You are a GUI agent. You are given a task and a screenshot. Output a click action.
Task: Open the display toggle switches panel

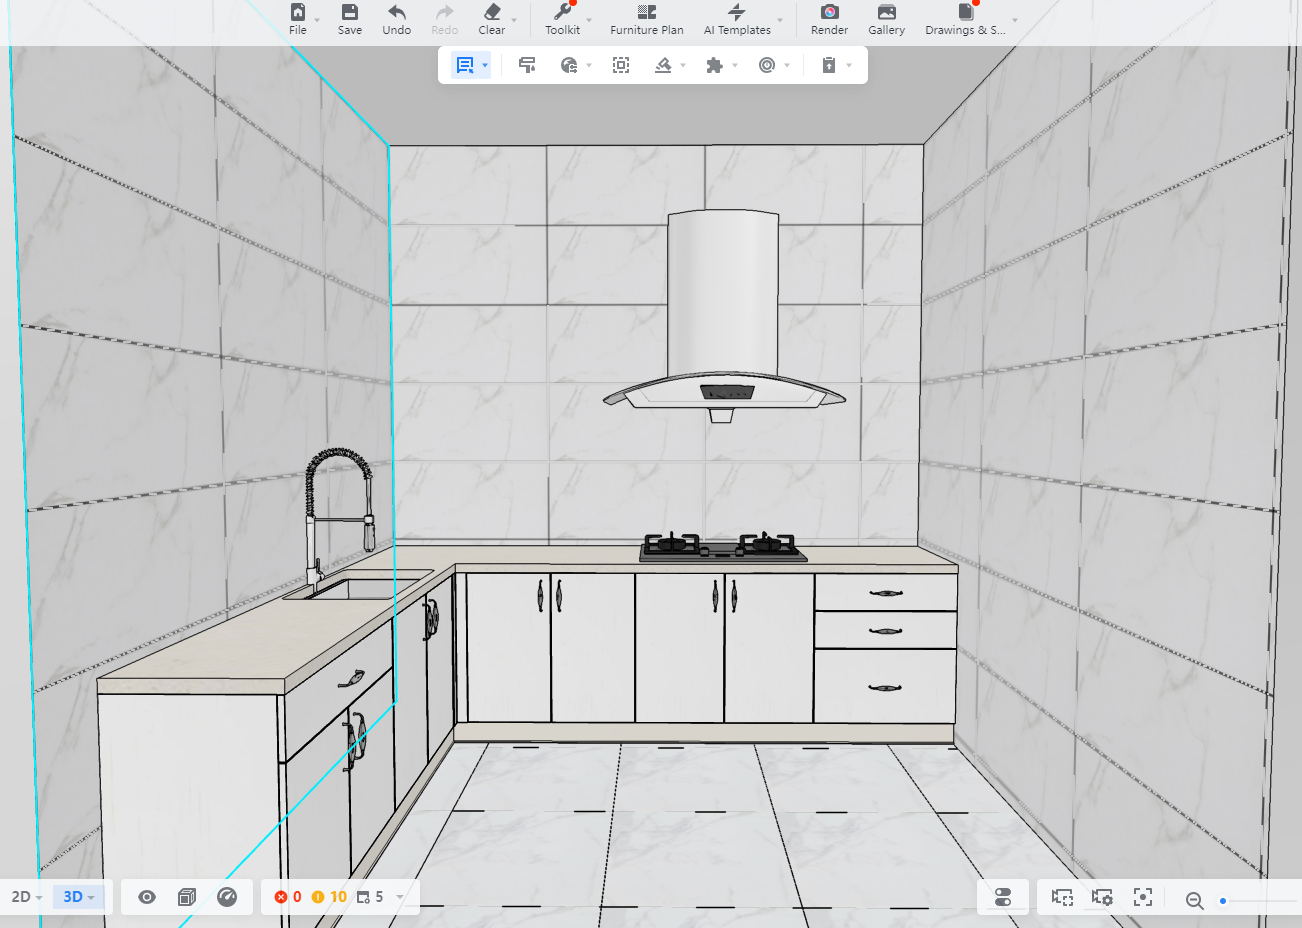point(1003,897)
